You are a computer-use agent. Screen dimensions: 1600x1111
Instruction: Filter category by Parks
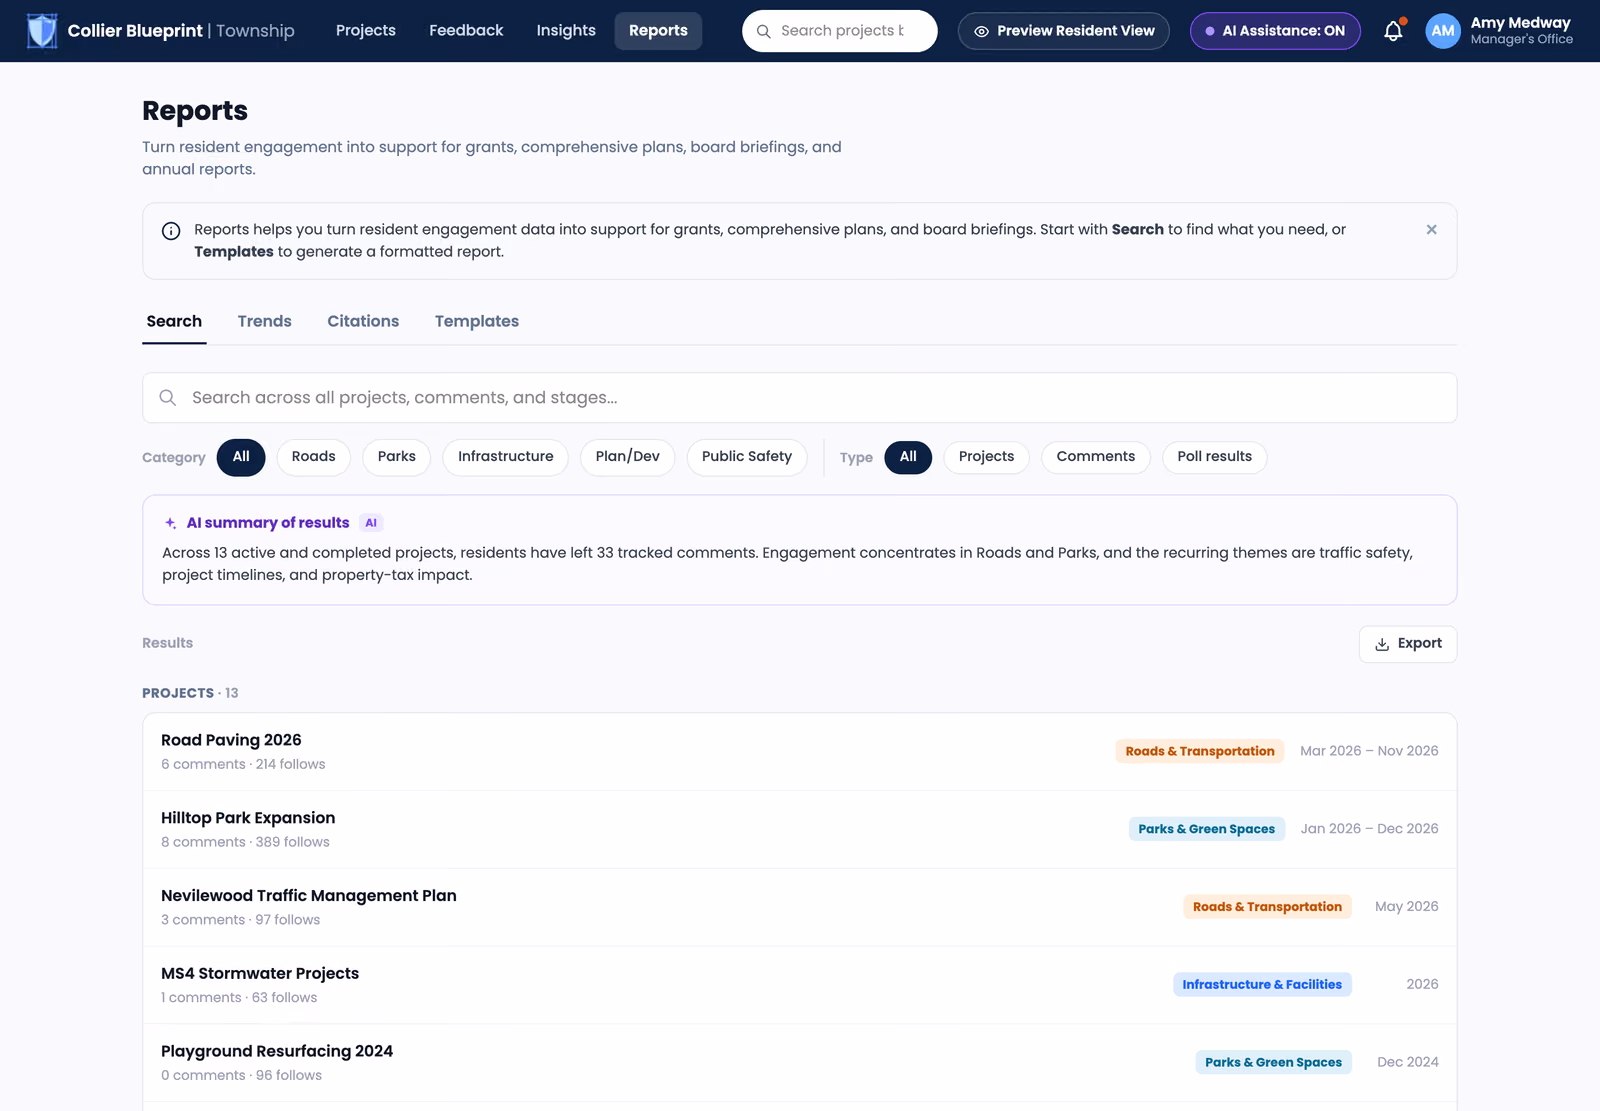(x=397, y=457)
